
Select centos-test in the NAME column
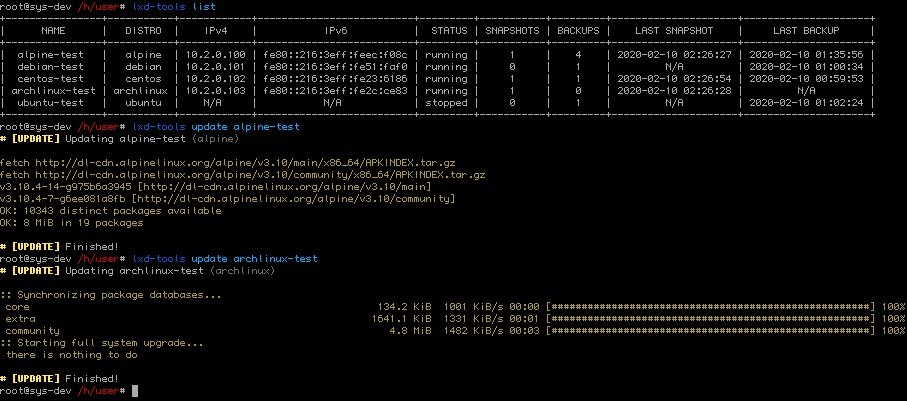click(50, 79)
